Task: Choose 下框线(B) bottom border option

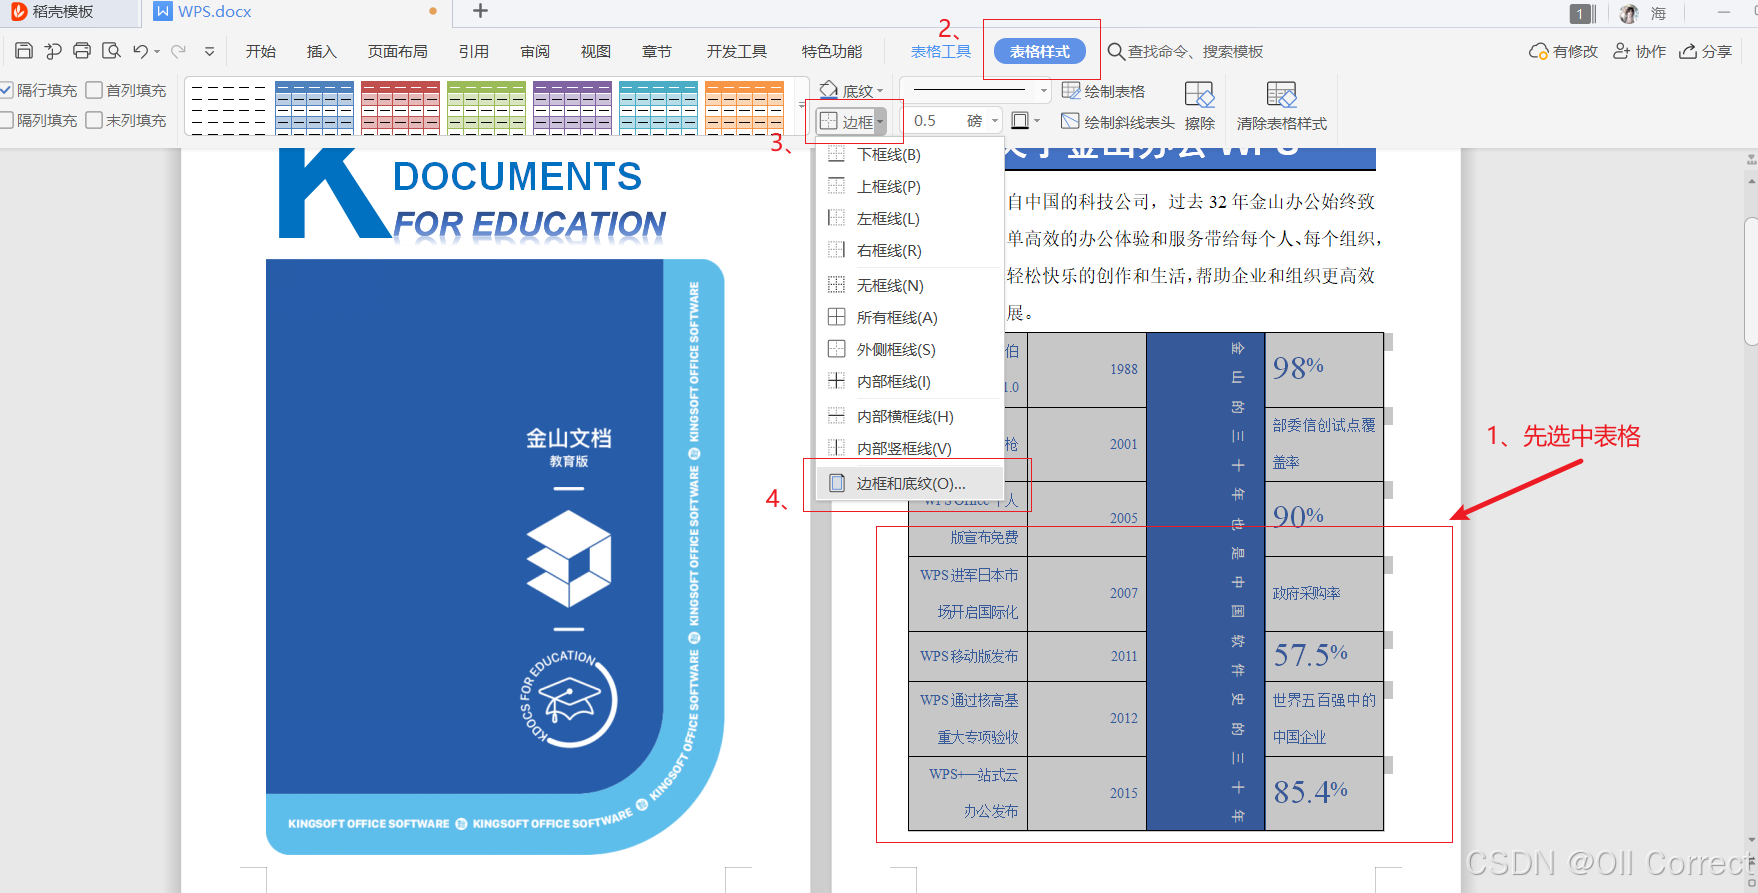Action: [910, 154]
